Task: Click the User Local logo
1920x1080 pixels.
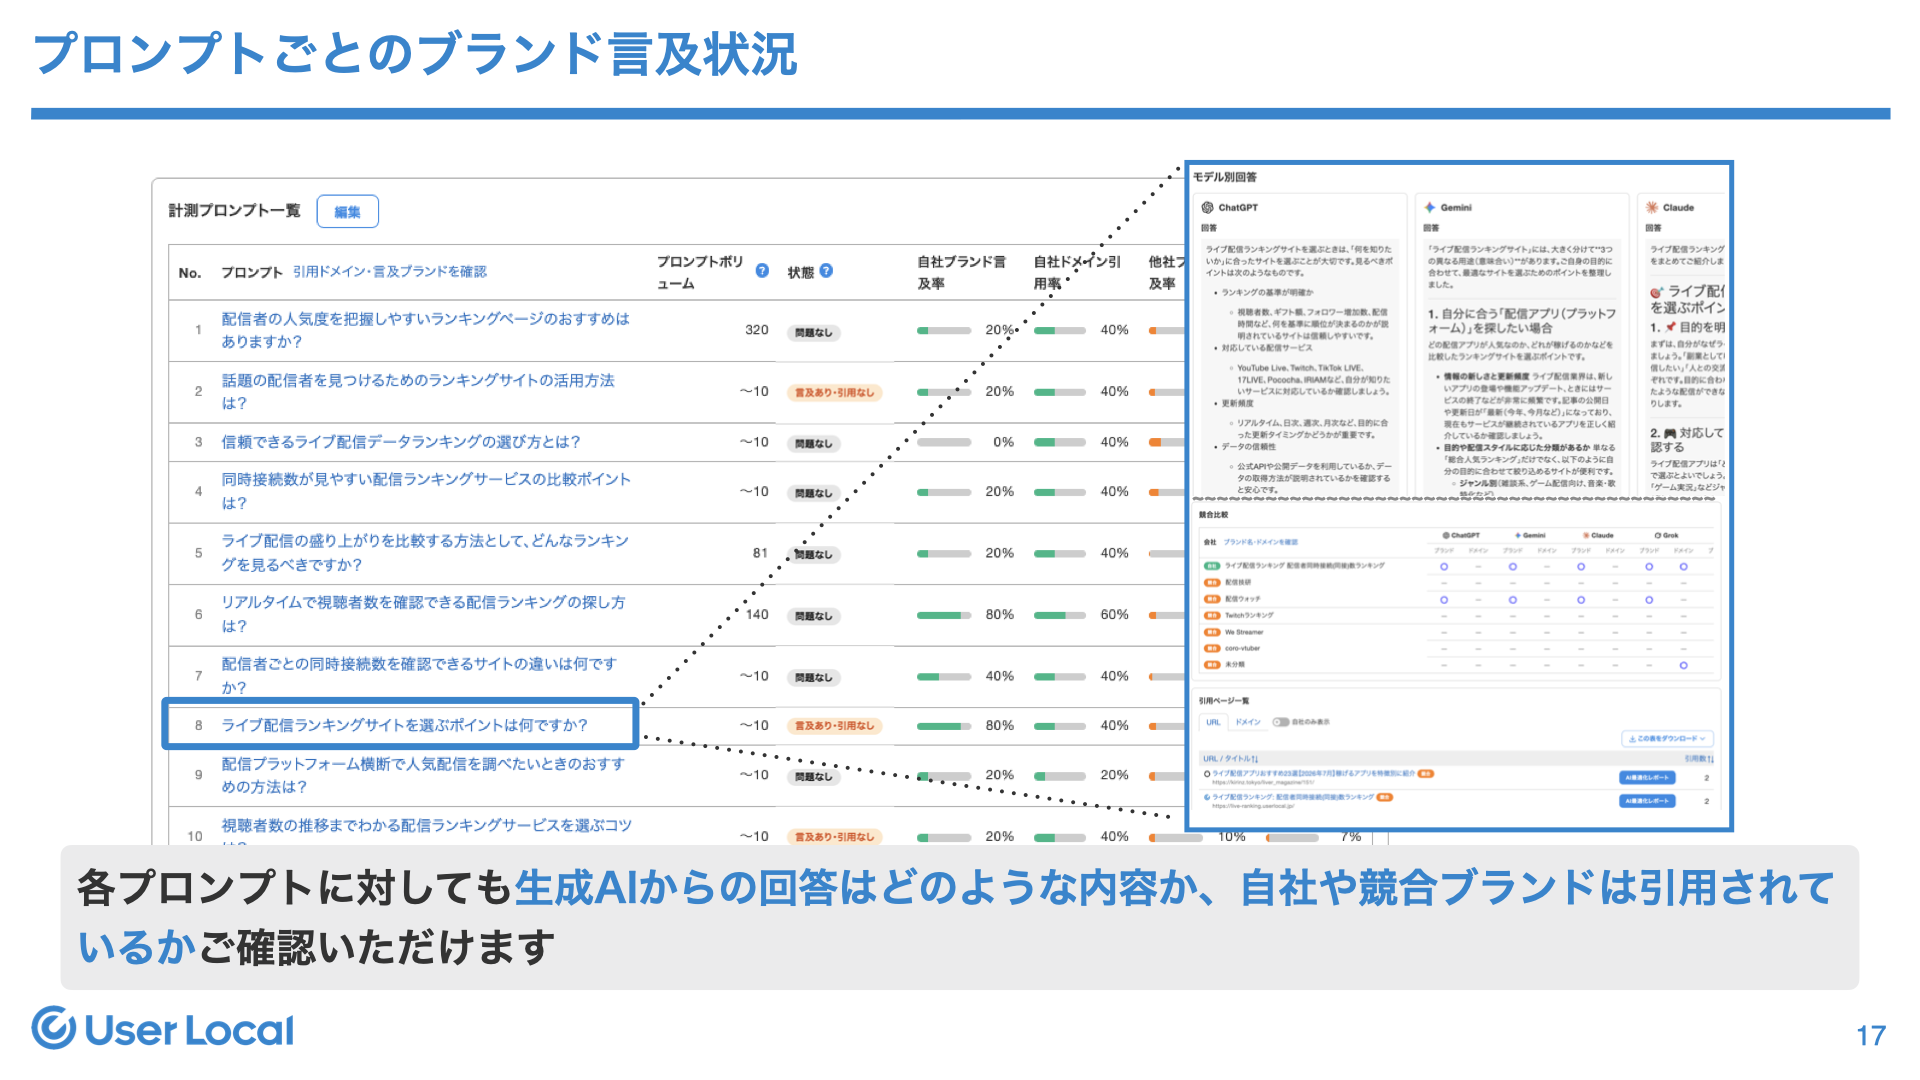Action: 163,1029
